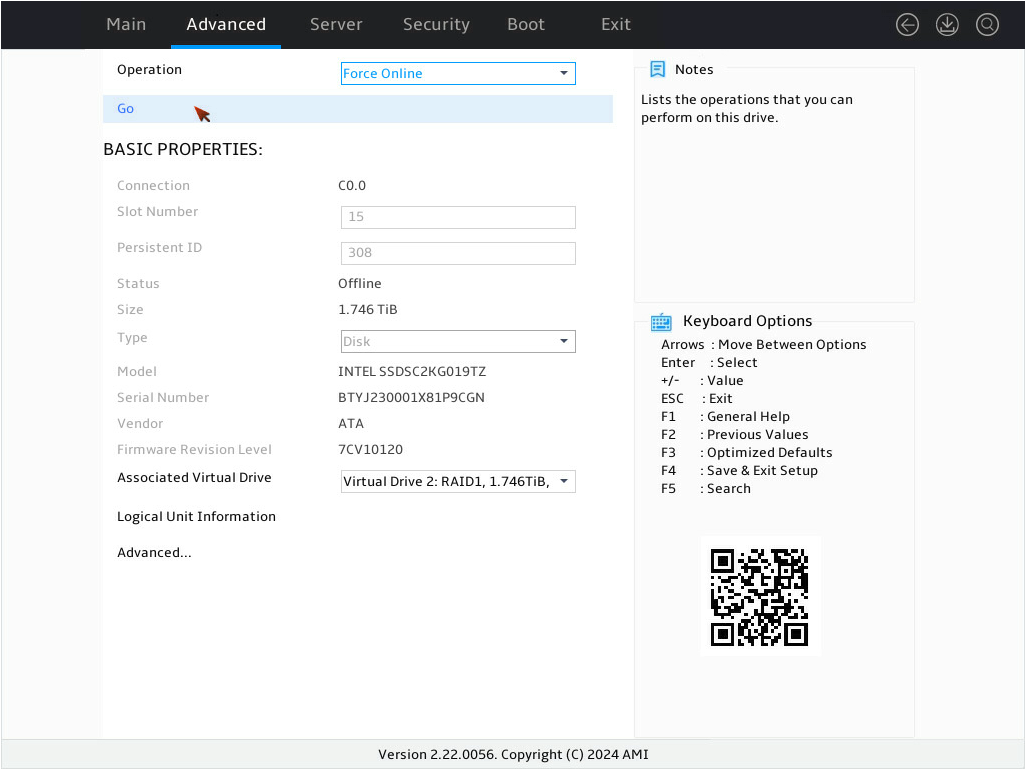Click serial number BTYJ230001X81P9CGN
This screenshot has height=769, width=1025.
411,398
